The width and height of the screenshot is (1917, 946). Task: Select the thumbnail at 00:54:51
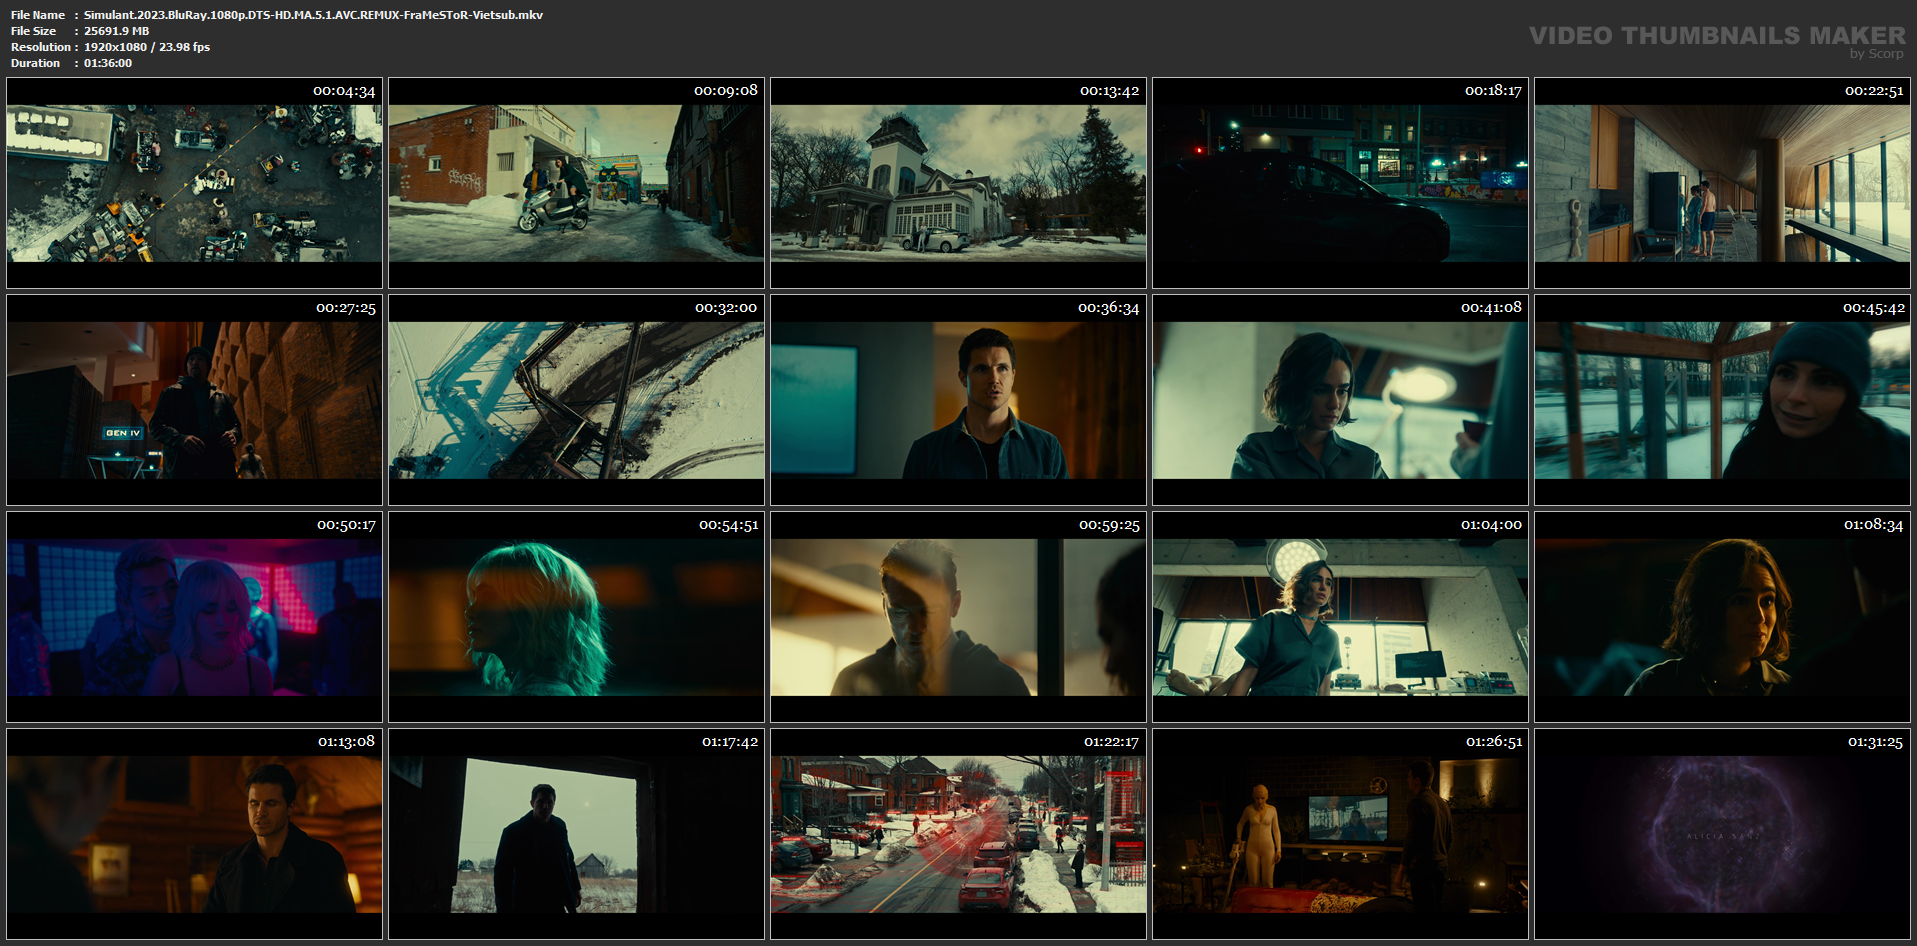[x=576, y=617]
